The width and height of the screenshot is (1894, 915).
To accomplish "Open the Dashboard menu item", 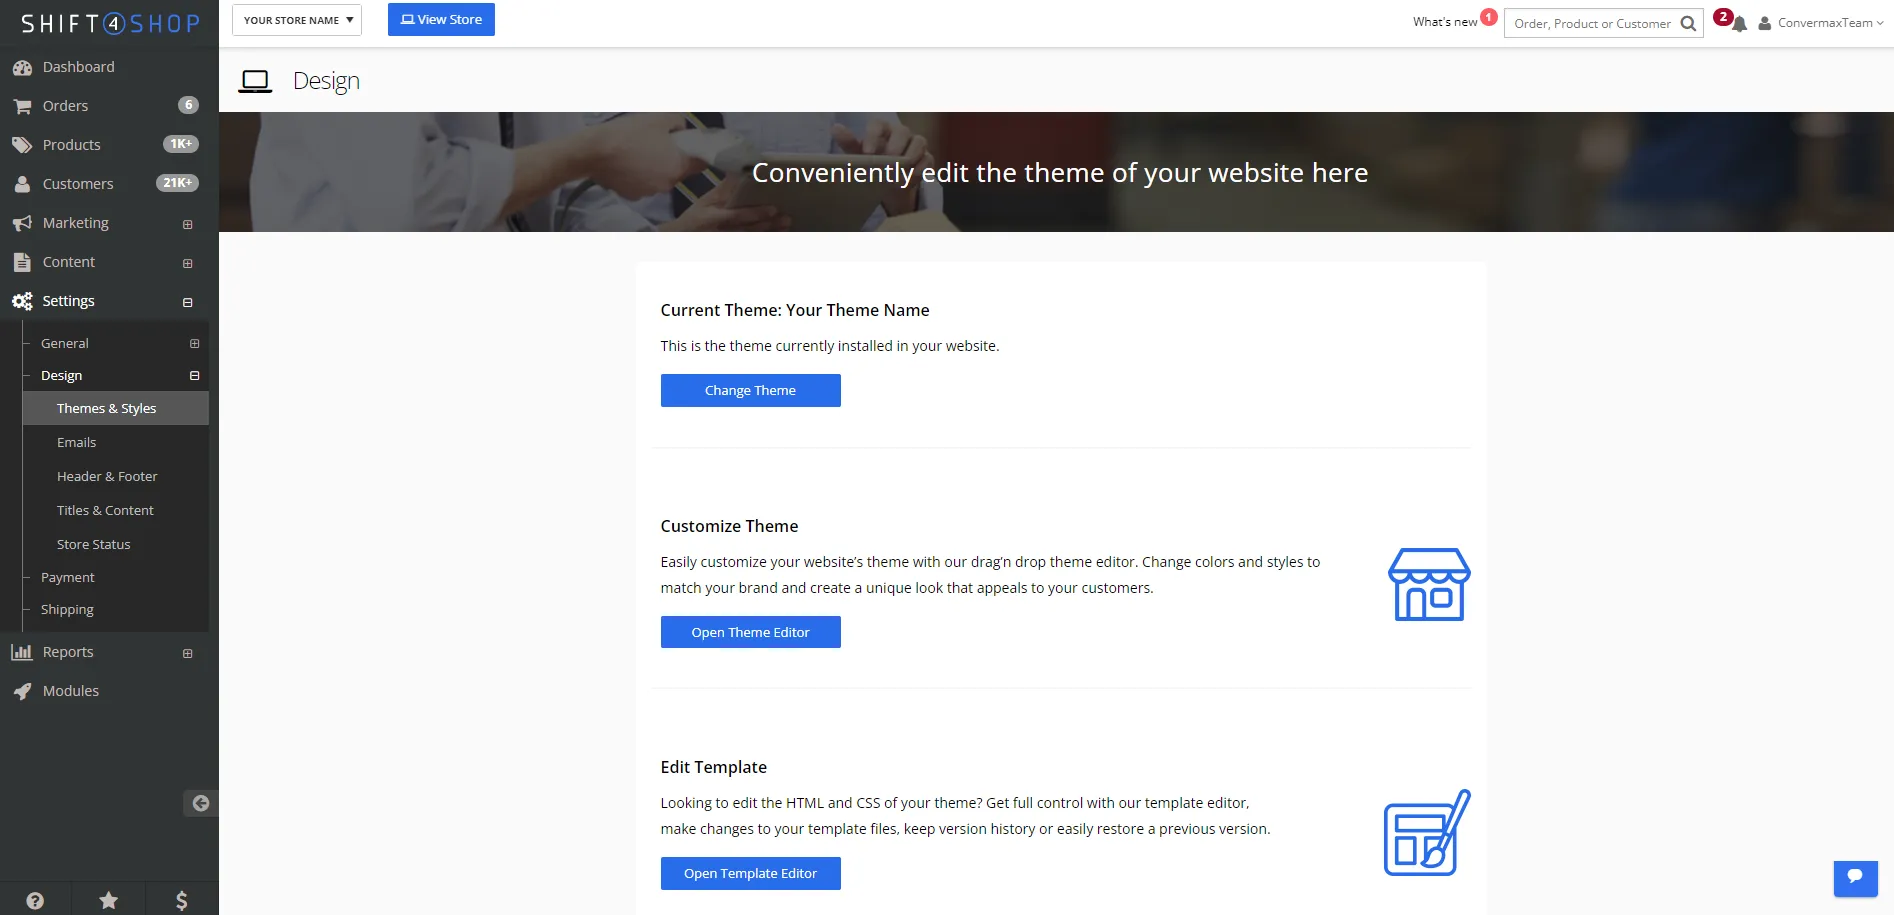I will pos(78,67).
